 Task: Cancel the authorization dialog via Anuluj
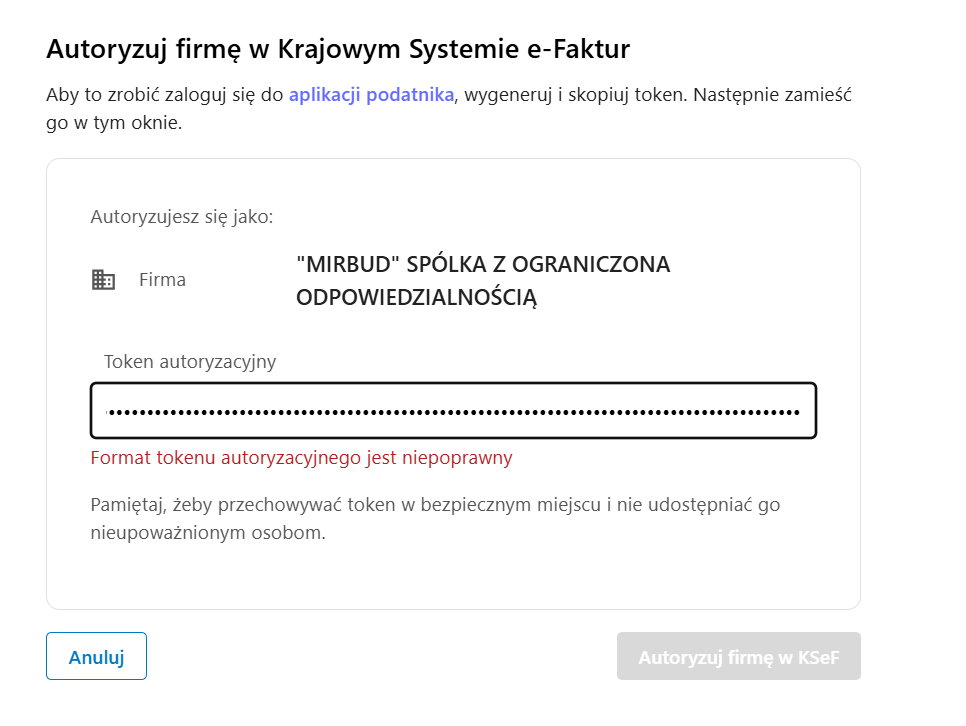click(x=96, y=656)
